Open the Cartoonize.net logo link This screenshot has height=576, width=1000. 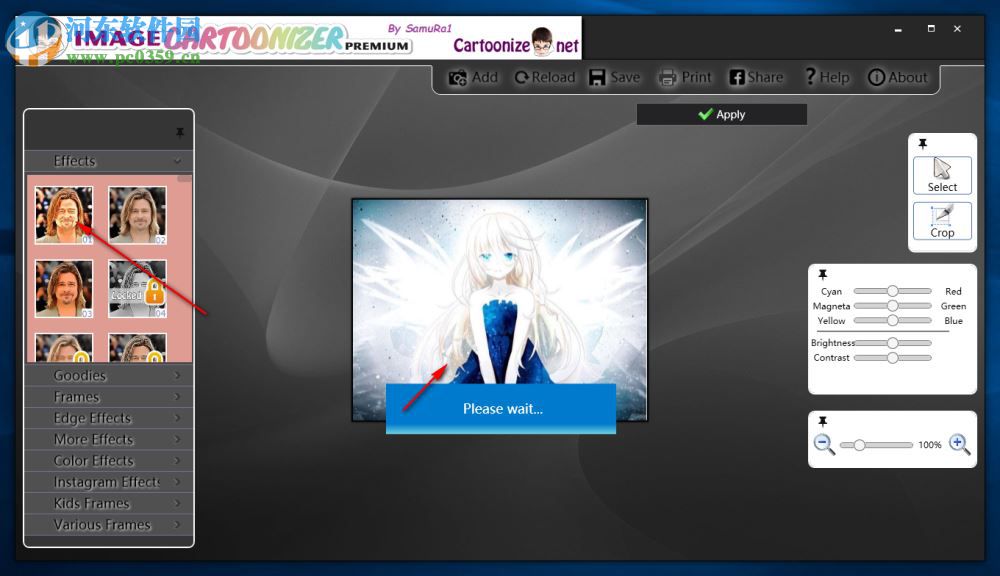(515, 43)
